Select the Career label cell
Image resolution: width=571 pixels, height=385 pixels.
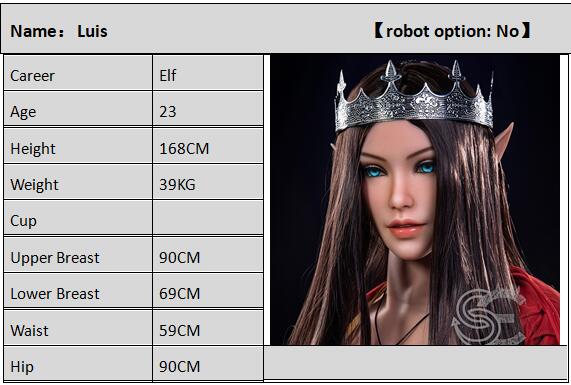[x=78, y=73]
